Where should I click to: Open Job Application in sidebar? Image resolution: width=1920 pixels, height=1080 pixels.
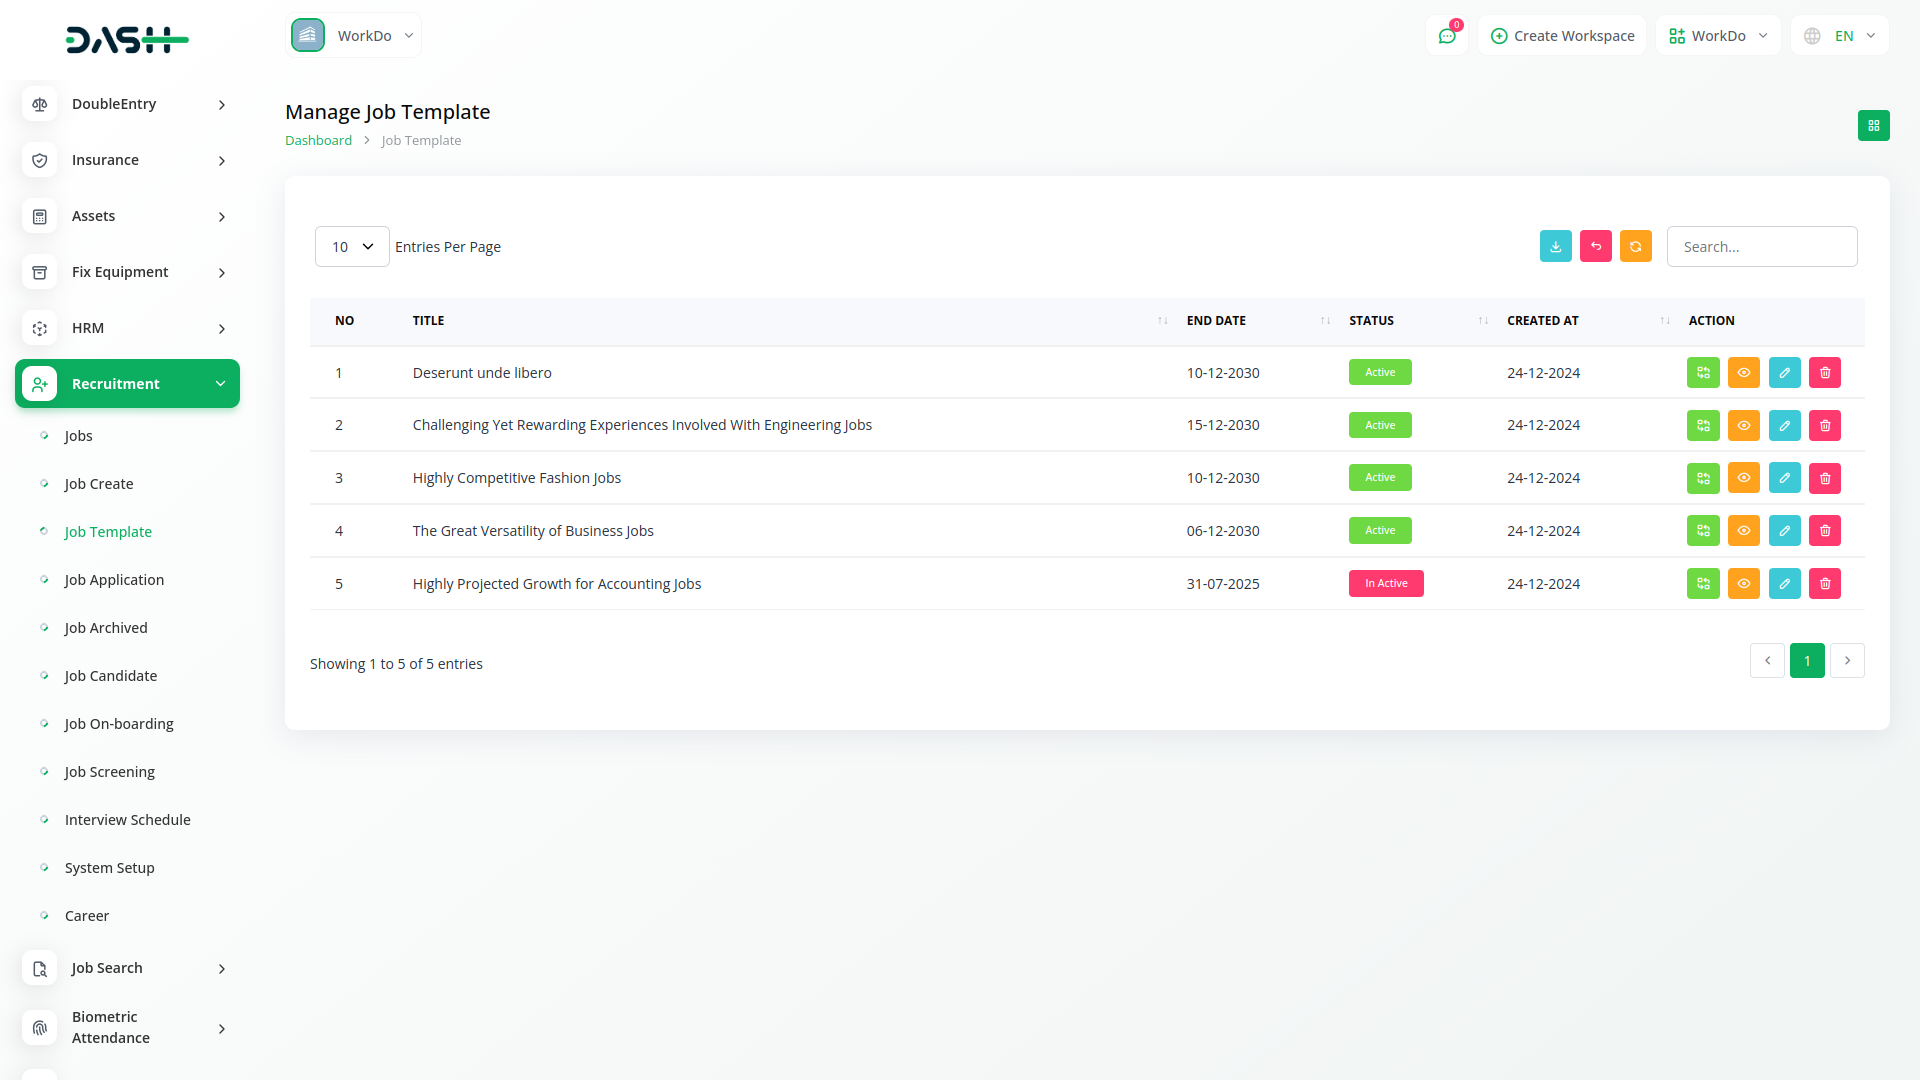click(x=114, y=580)
